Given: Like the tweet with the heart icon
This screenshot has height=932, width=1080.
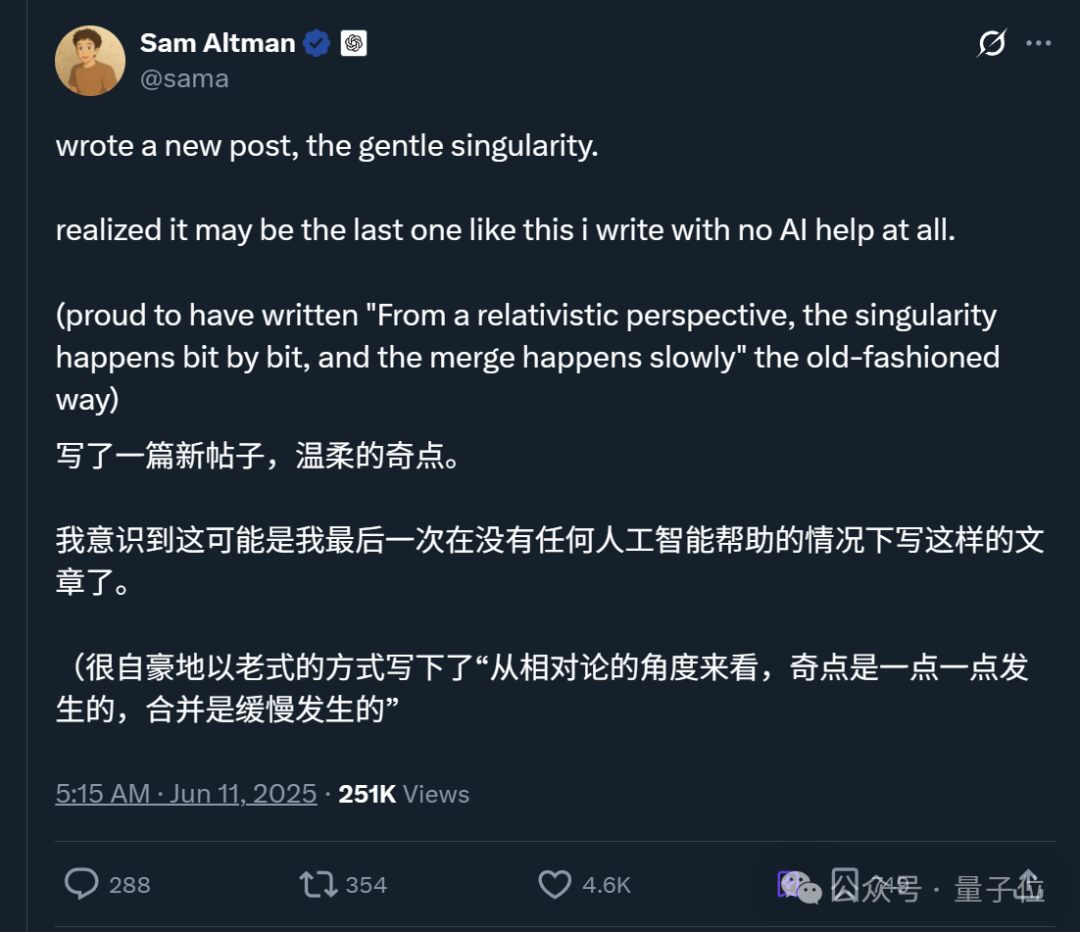Looking at the screenshot, I should [x=555, y=884].
